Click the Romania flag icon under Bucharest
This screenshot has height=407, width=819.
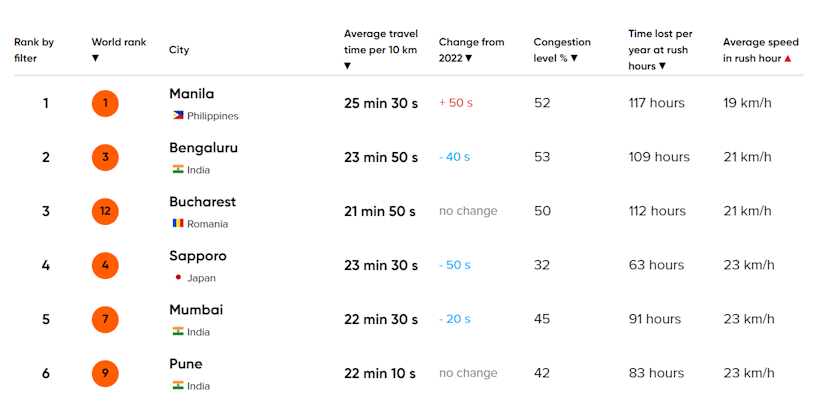[x=178, y=224]
